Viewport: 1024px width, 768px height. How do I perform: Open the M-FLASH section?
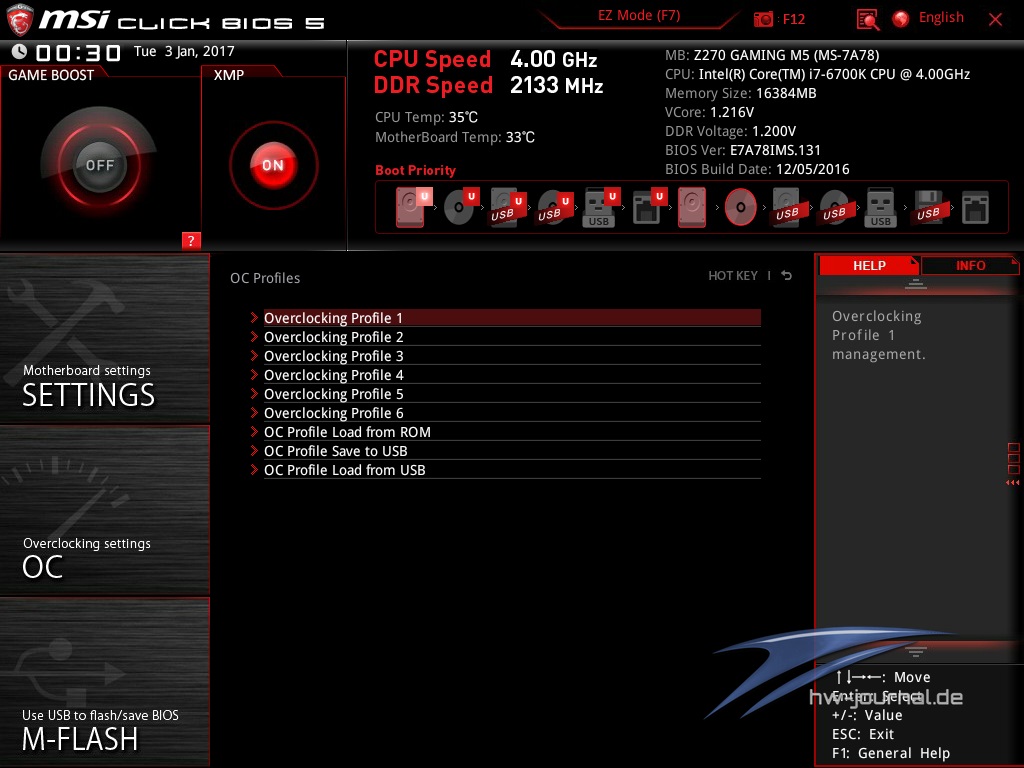pyautogui.click(x=104, y=682)
